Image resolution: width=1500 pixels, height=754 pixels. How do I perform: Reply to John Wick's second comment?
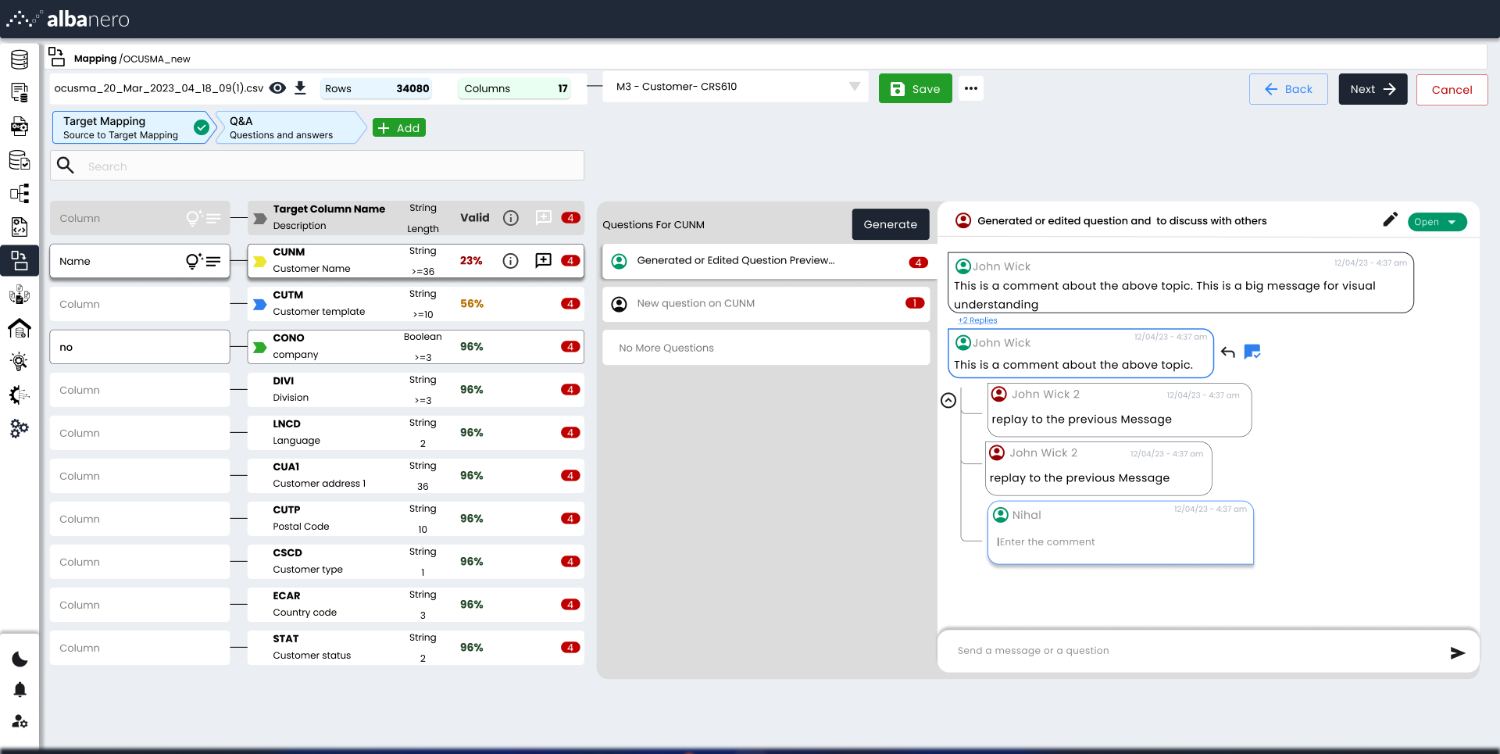coord(1228,352)
